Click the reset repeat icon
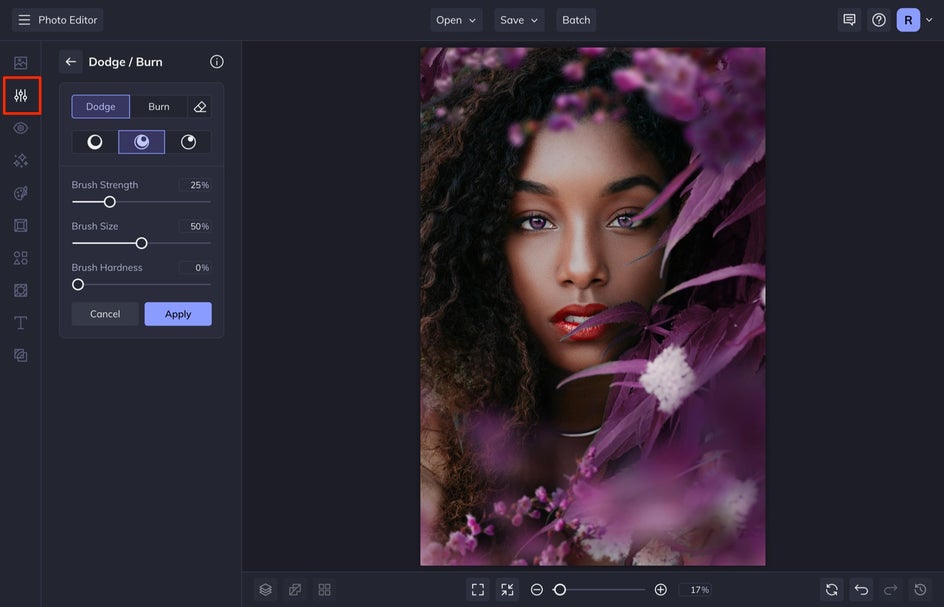 tap(831, 590)
